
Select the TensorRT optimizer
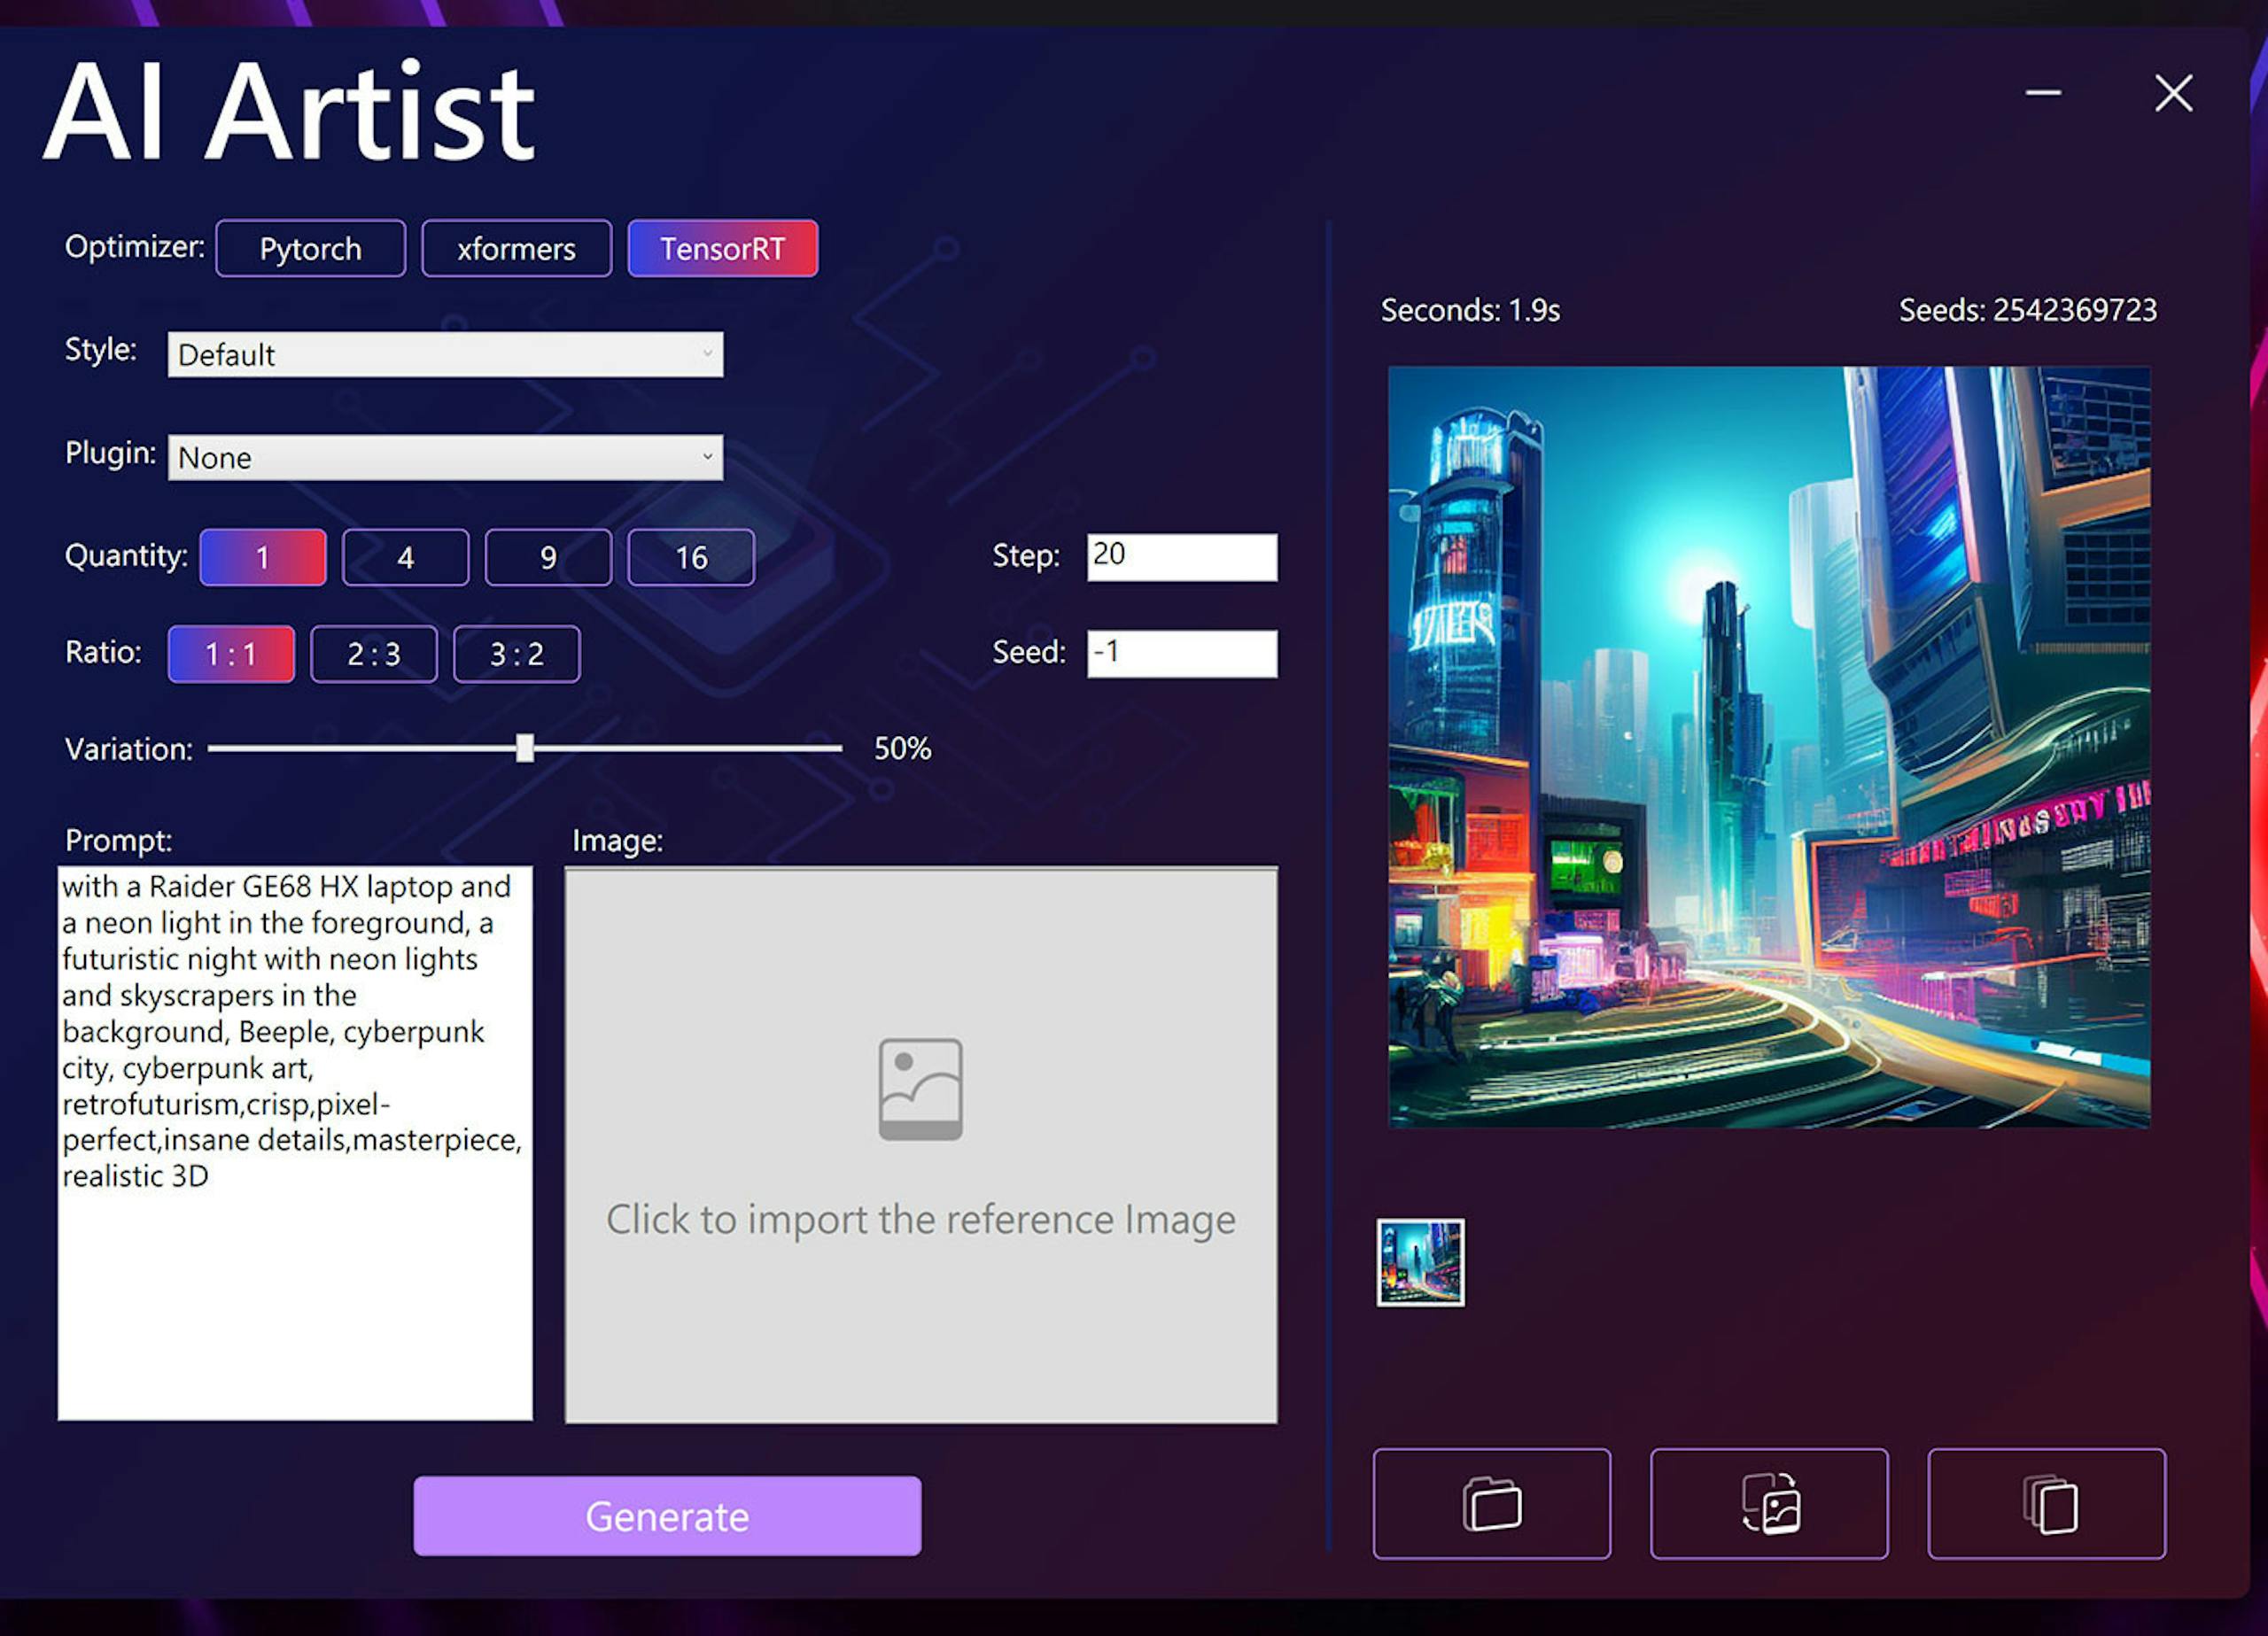(x=722, y=248)
